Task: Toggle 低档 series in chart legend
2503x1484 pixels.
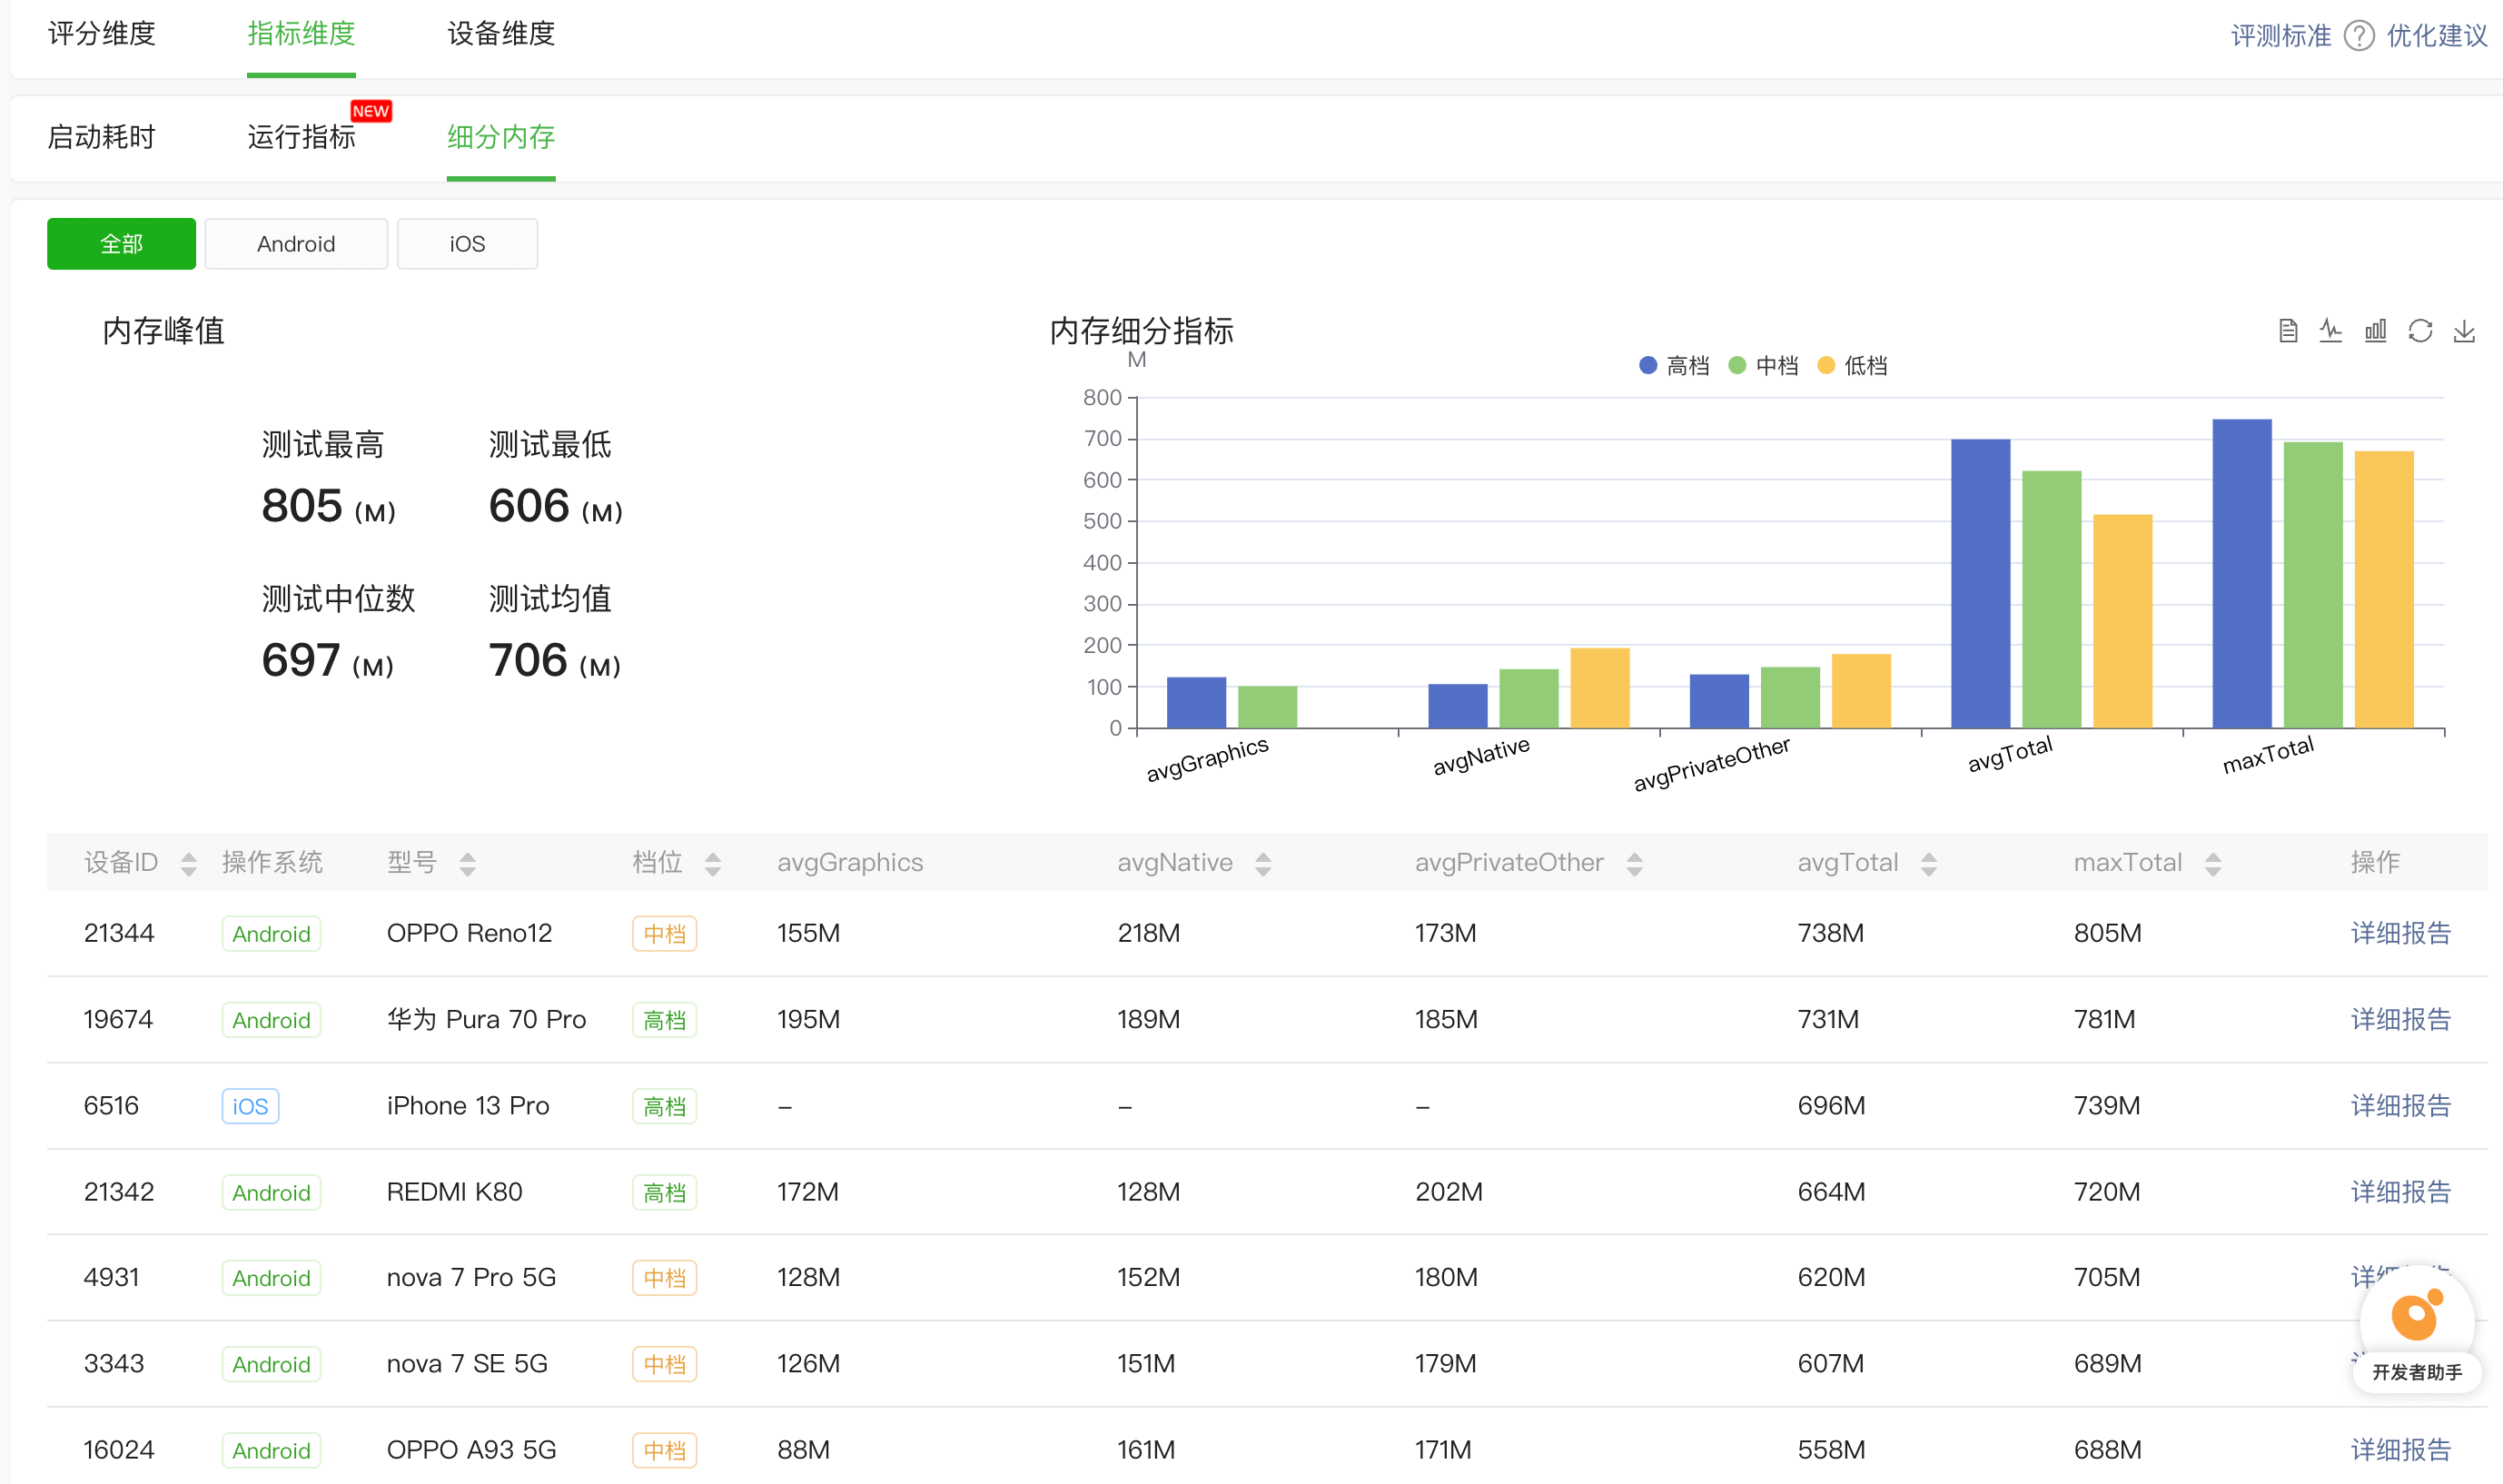Action: pyautogui.click(x=1852, y=366)
